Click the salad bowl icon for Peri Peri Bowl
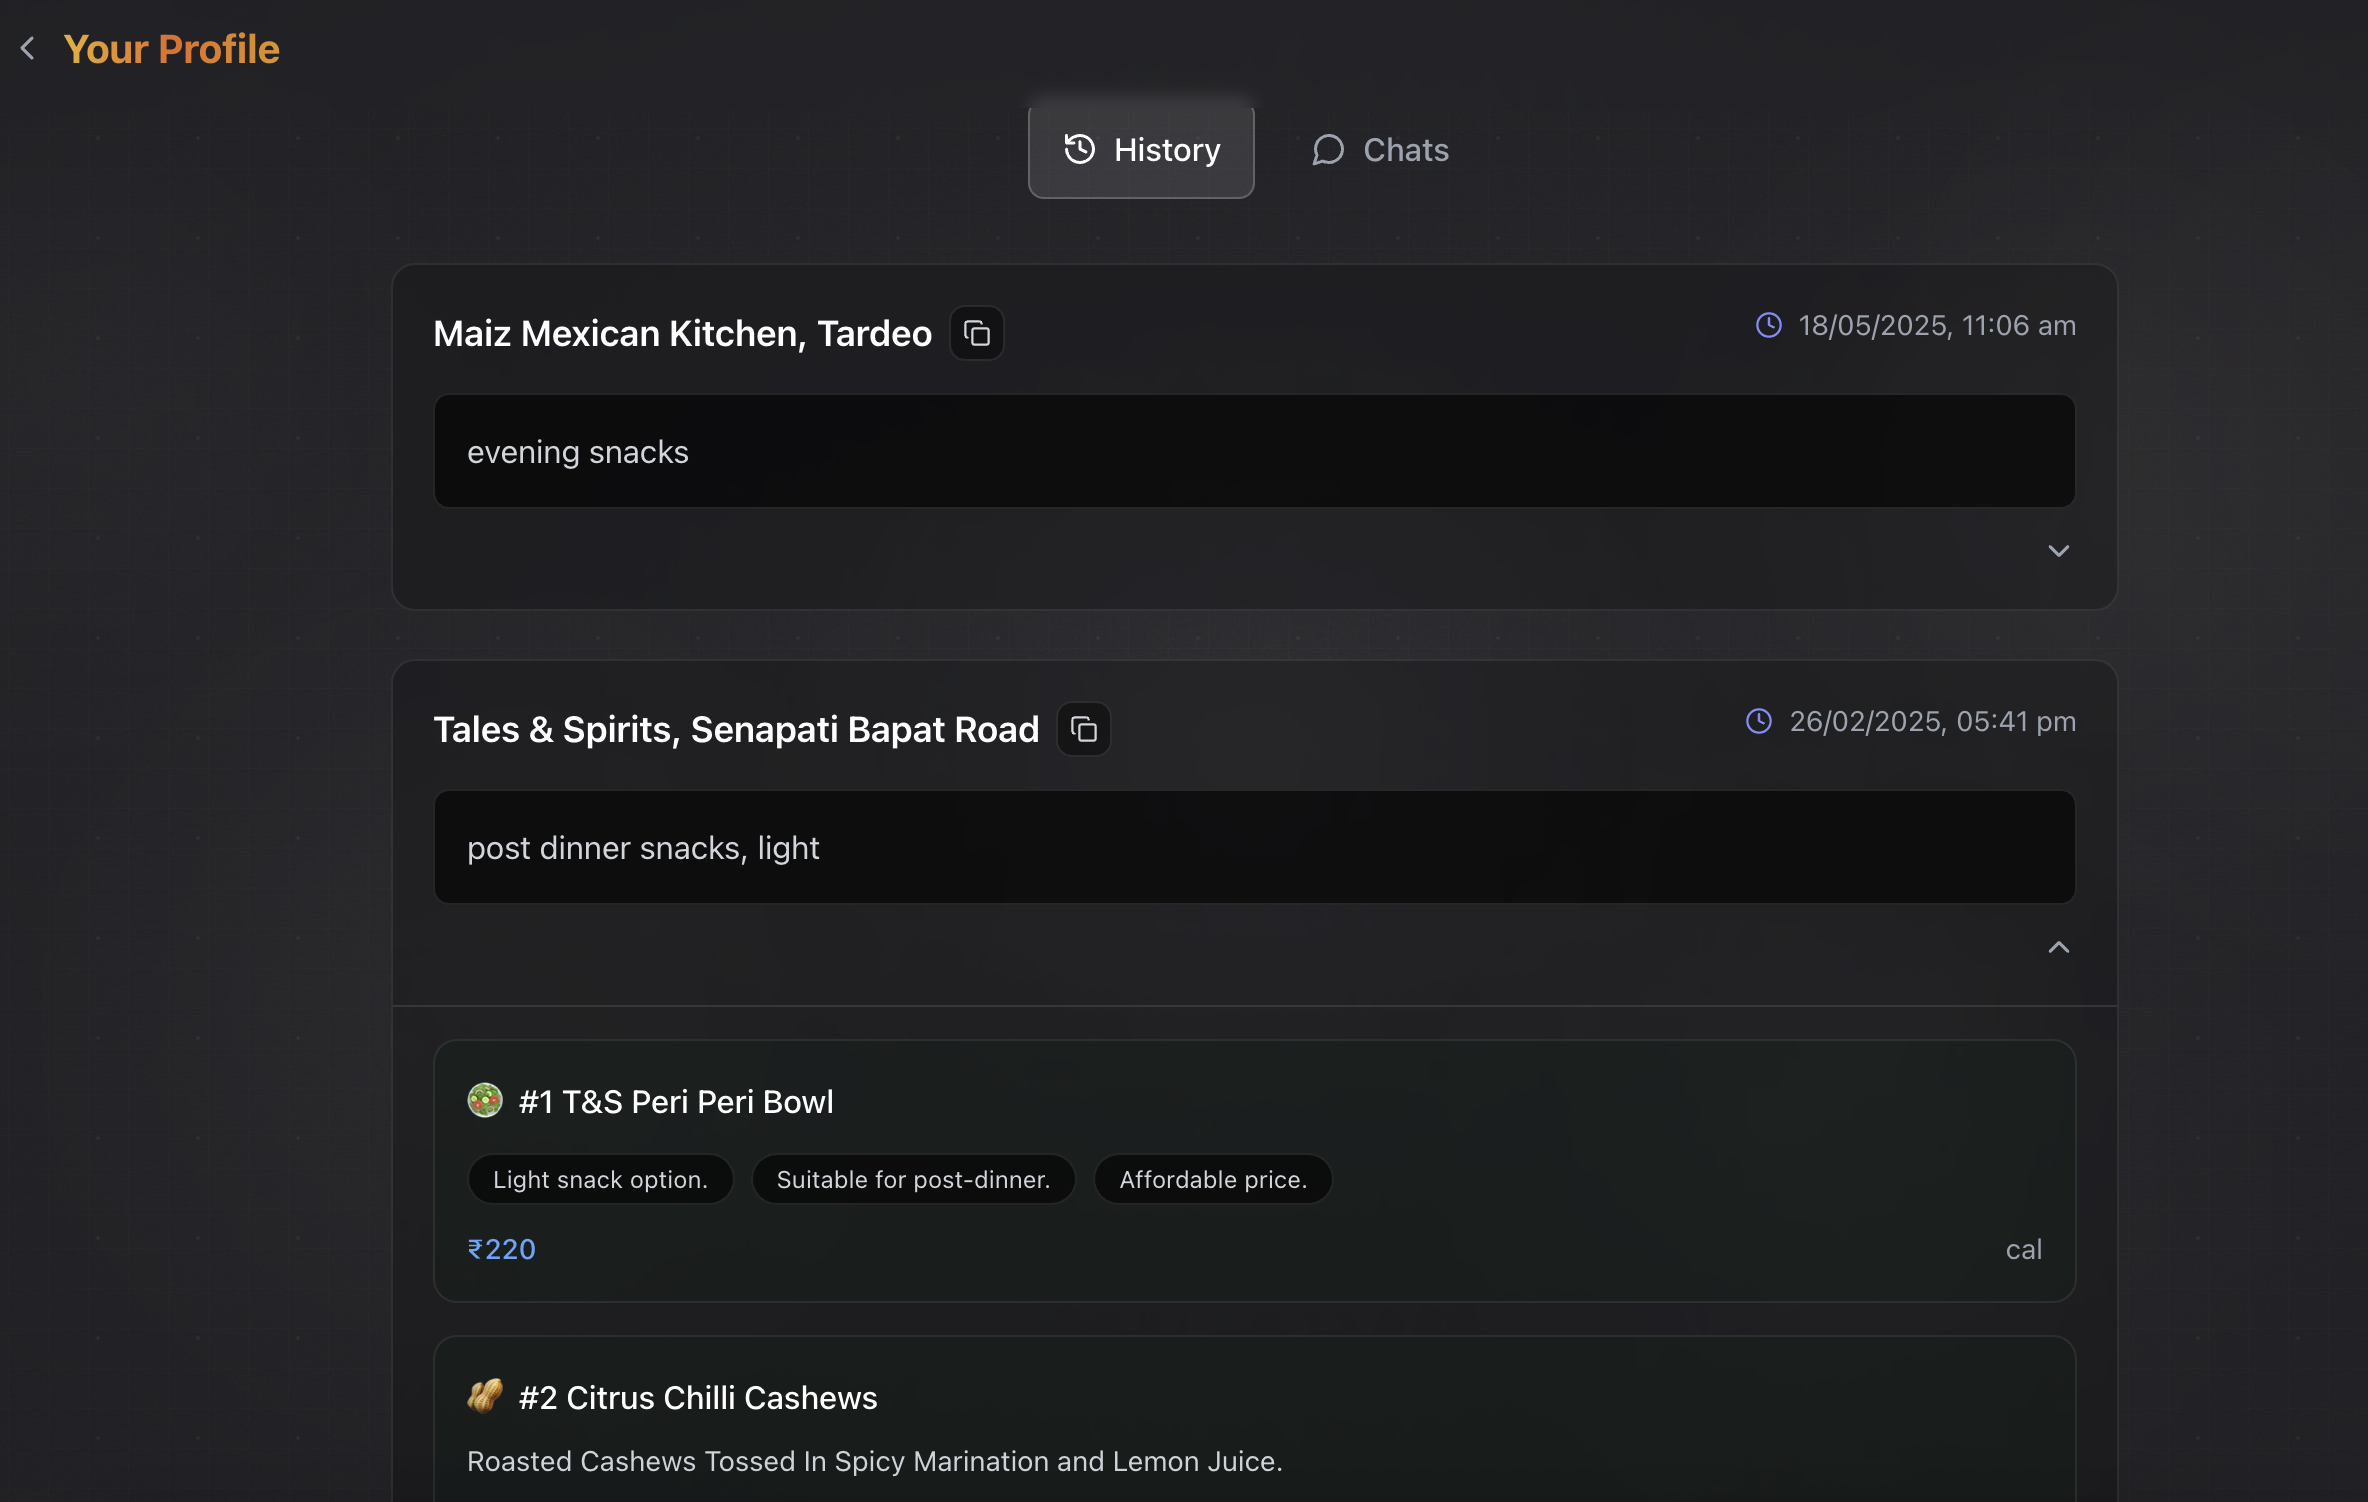This screenshot has width=2368, height=1502. pyautogui.click(x=485, y=1101)
